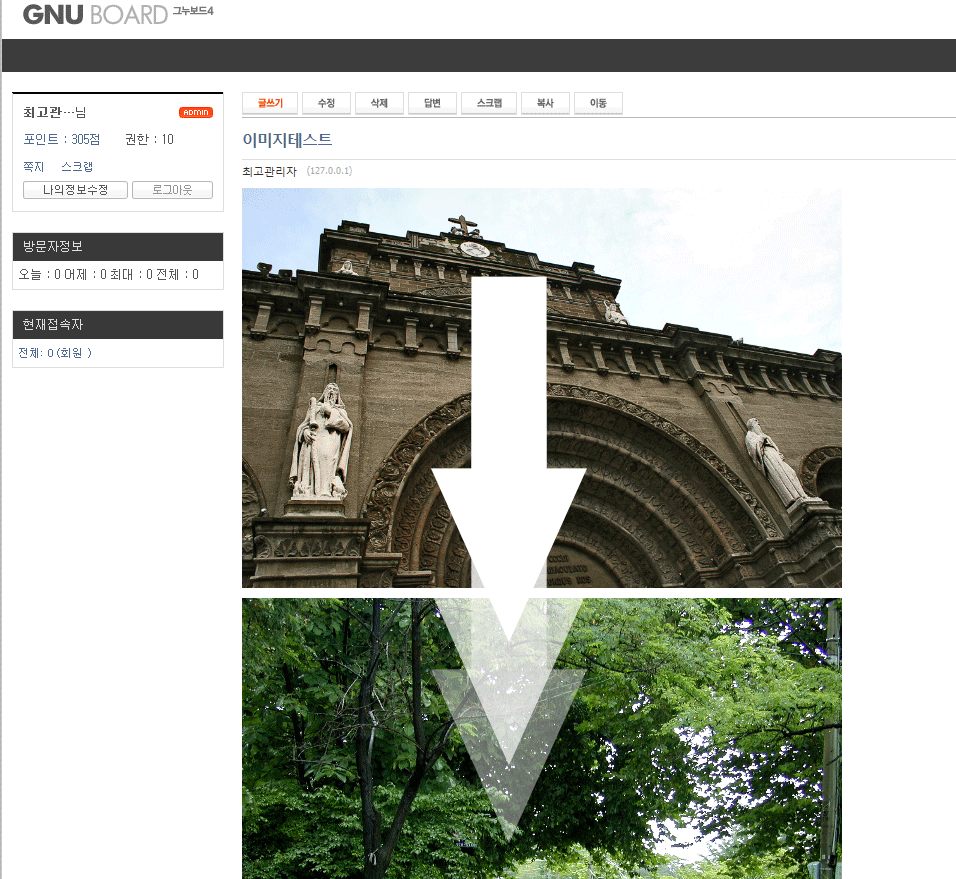Image resolution: width=956 pixels, height=879 pixels.
Task: Click the 이동 move button
Action: click(598, 103)
